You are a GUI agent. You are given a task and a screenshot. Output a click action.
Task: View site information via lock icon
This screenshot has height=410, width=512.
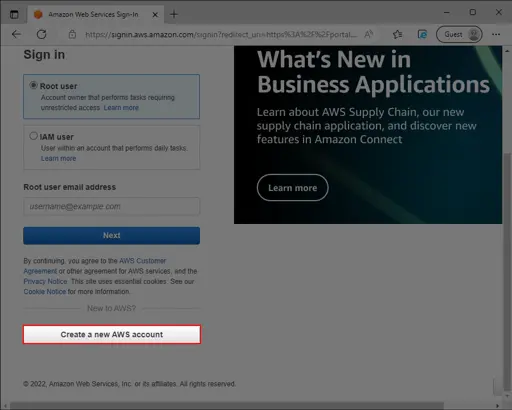click(72, 34)
